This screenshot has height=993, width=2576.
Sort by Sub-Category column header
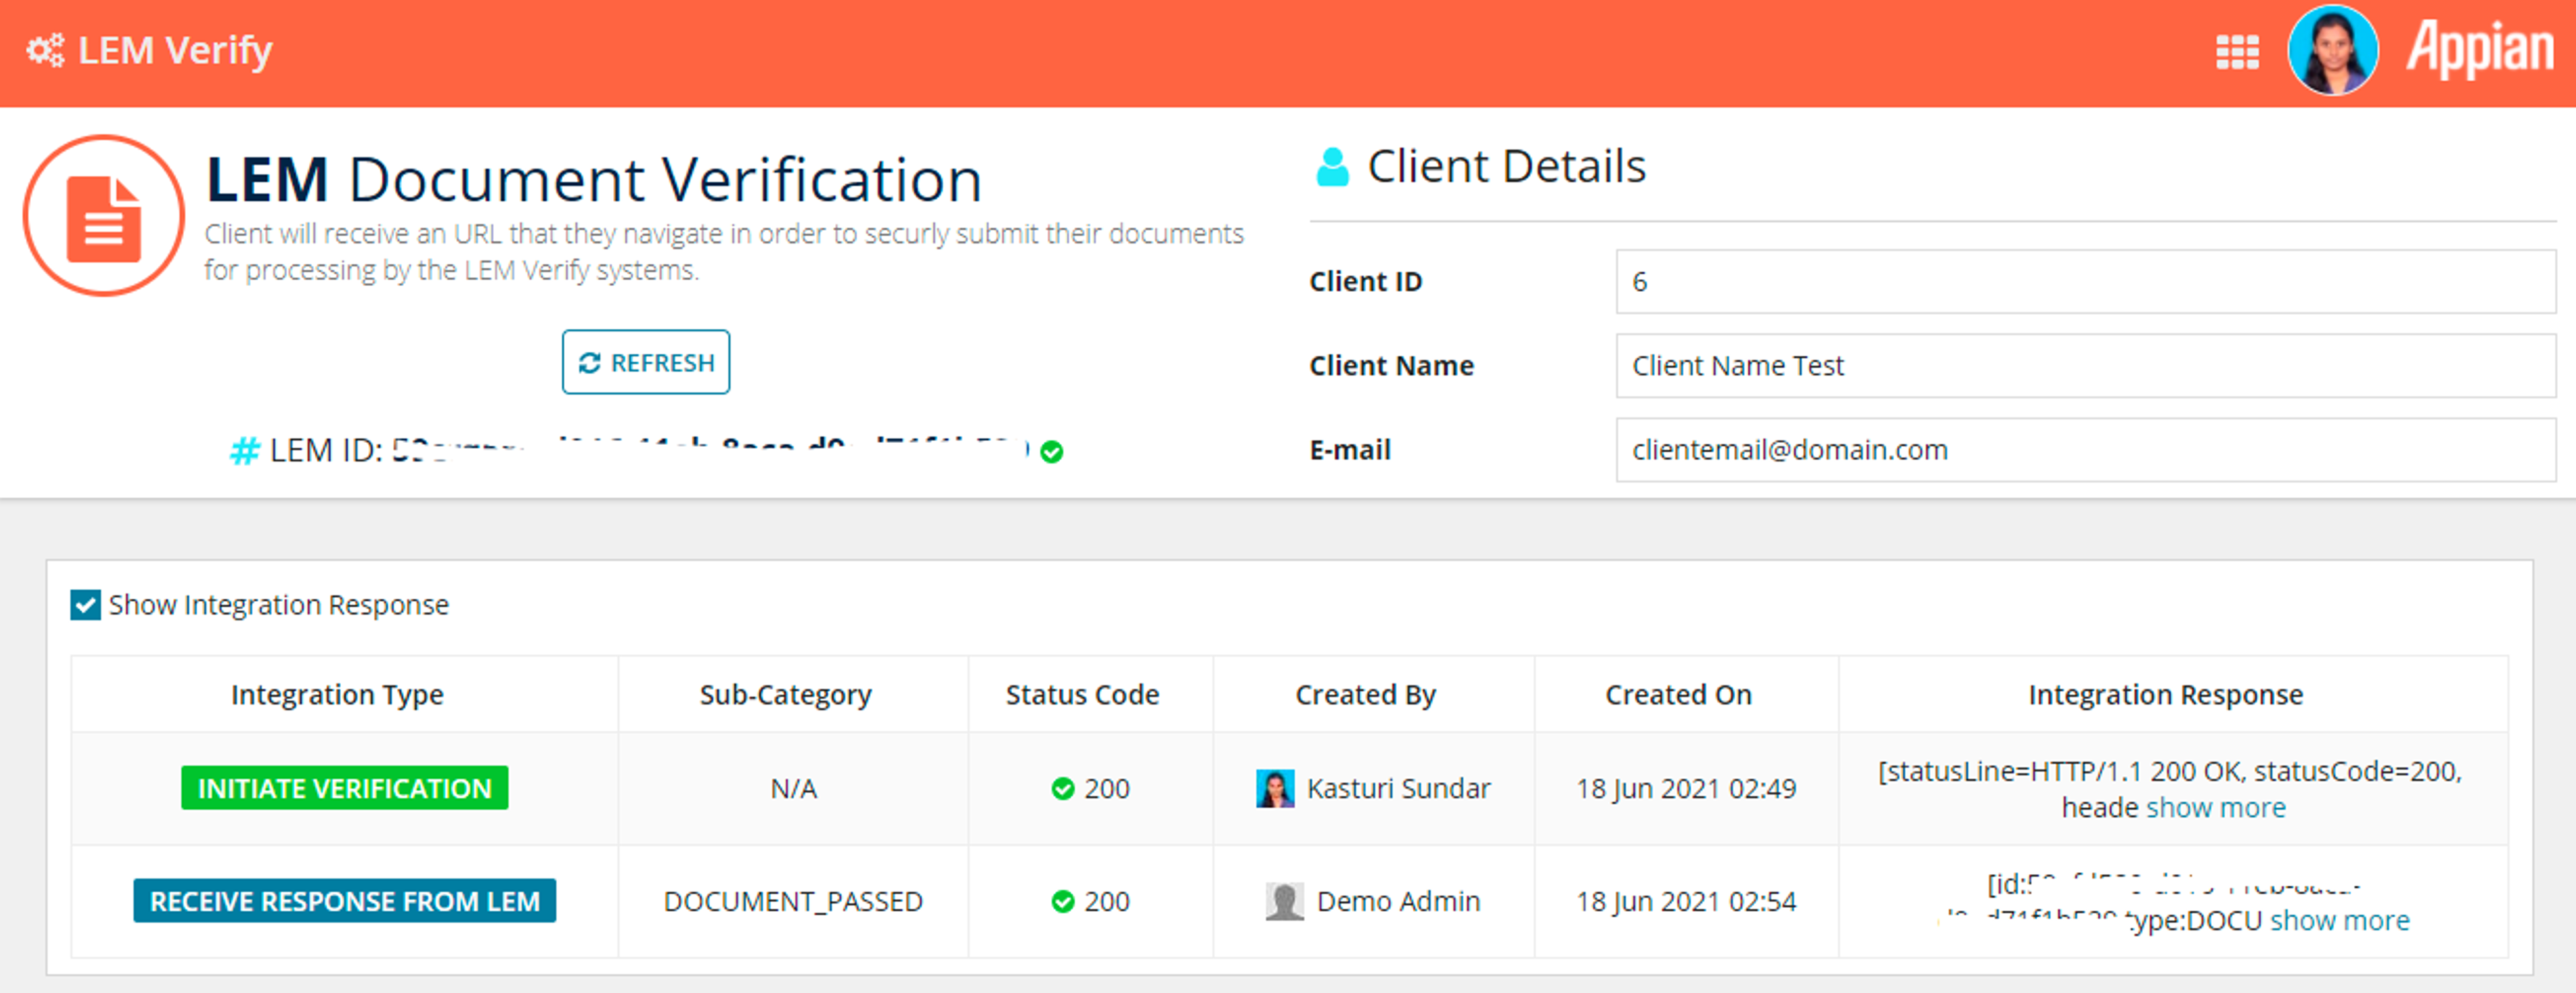pos(785,694)
